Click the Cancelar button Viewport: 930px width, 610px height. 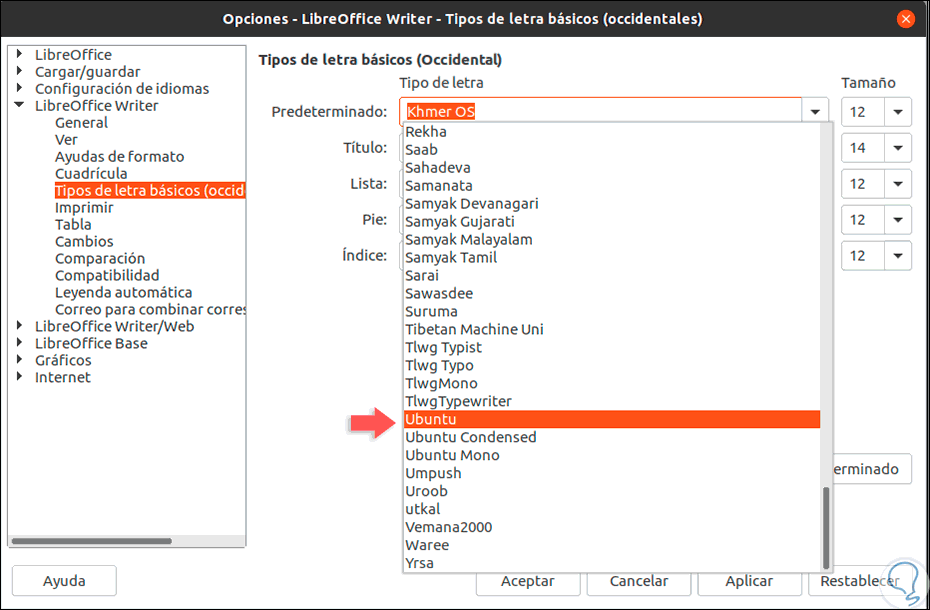(x=639, y=581)
